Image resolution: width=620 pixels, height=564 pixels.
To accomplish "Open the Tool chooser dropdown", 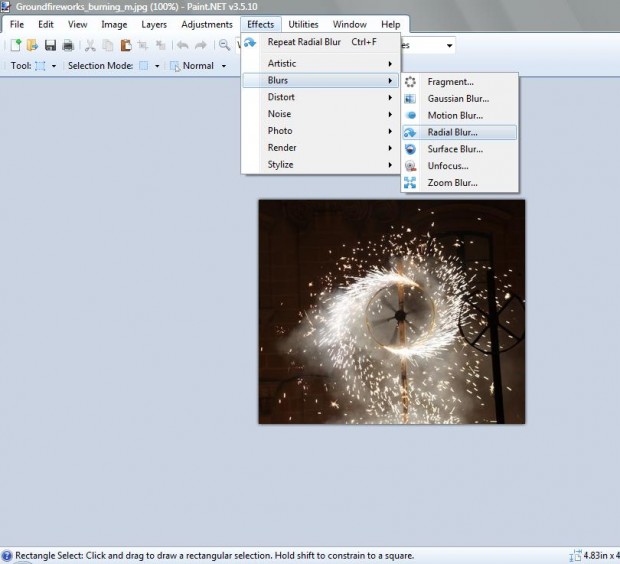I will point(46,66).
